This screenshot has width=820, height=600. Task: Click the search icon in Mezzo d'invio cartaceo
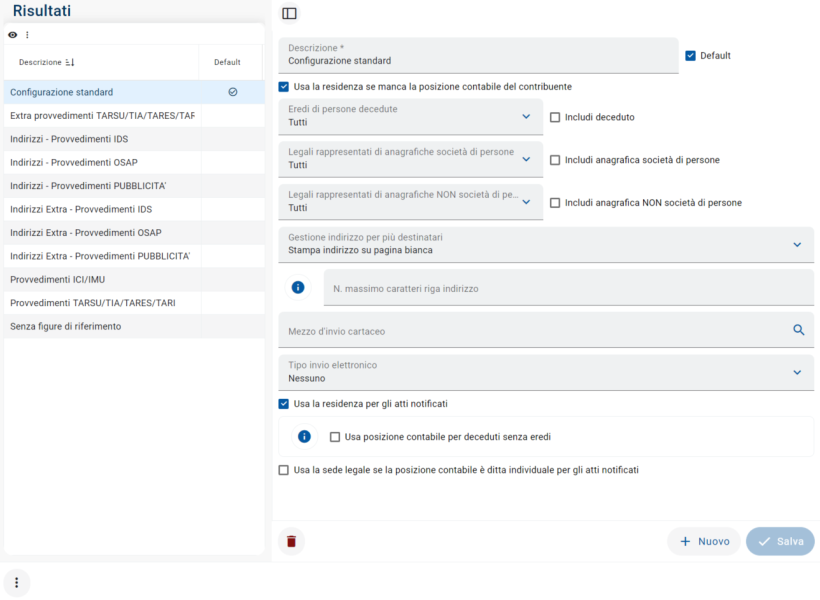798,330
